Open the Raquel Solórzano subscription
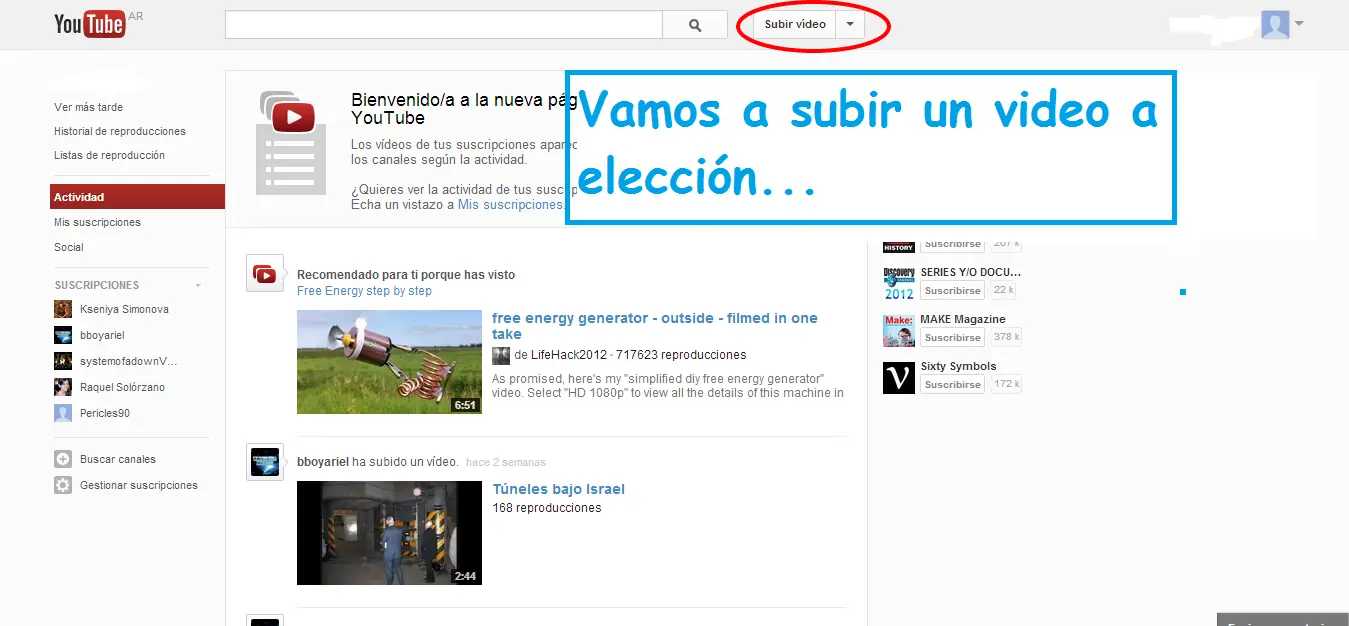 click(x=122, y=387)
